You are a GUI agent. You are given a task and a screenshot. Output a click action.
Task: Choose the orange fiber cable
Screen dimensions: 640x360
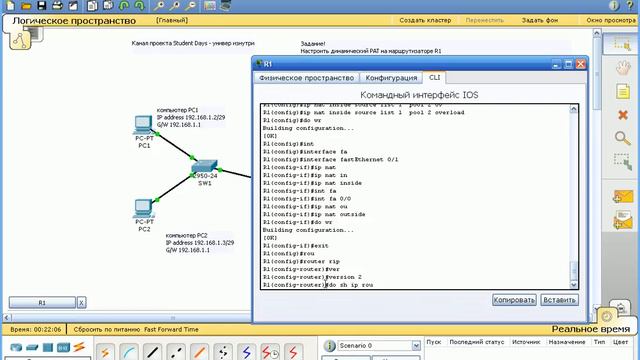200,352
